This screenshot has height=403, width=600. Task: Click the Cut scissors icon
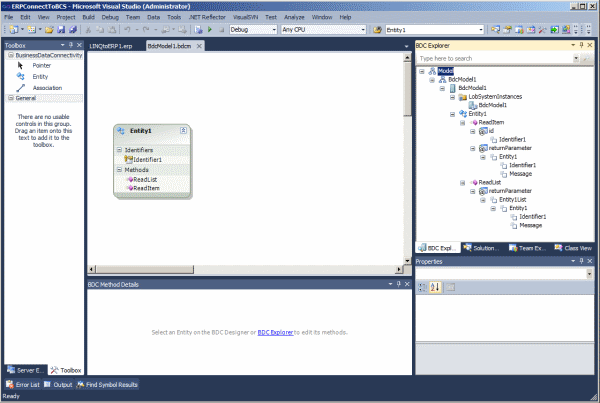[x=88, y=29]
